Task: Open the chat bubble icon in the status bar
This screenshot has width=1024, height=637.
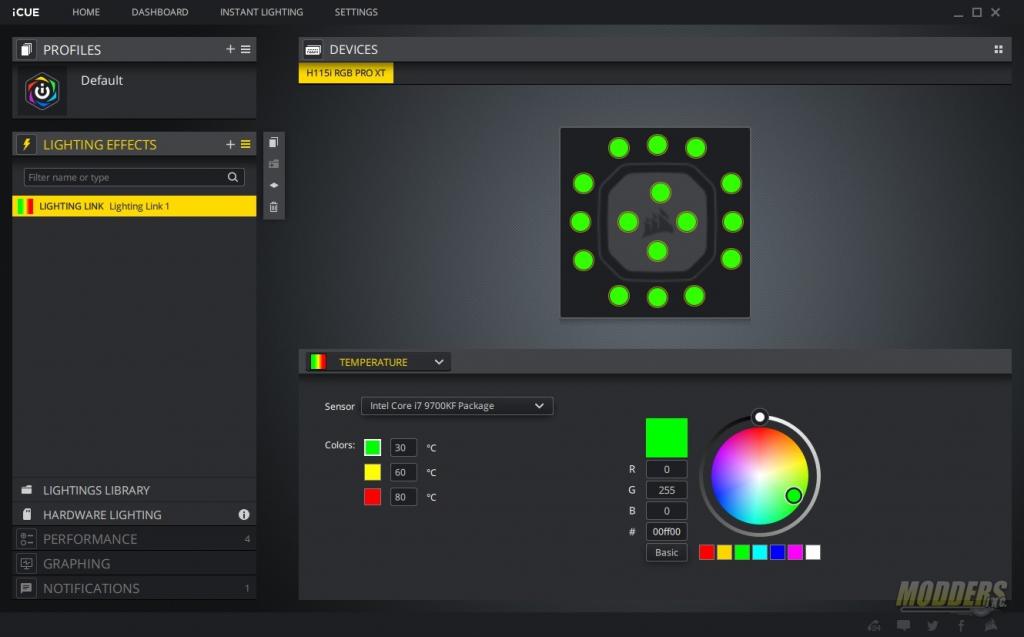Action: [903, 626]
